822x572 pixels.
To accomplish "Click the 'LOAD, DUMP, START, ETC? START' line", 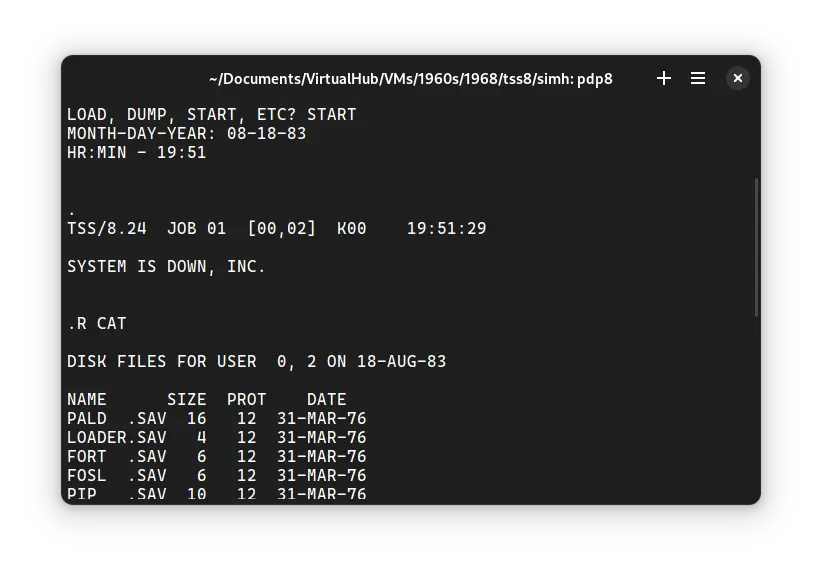I will coord(211,115).
